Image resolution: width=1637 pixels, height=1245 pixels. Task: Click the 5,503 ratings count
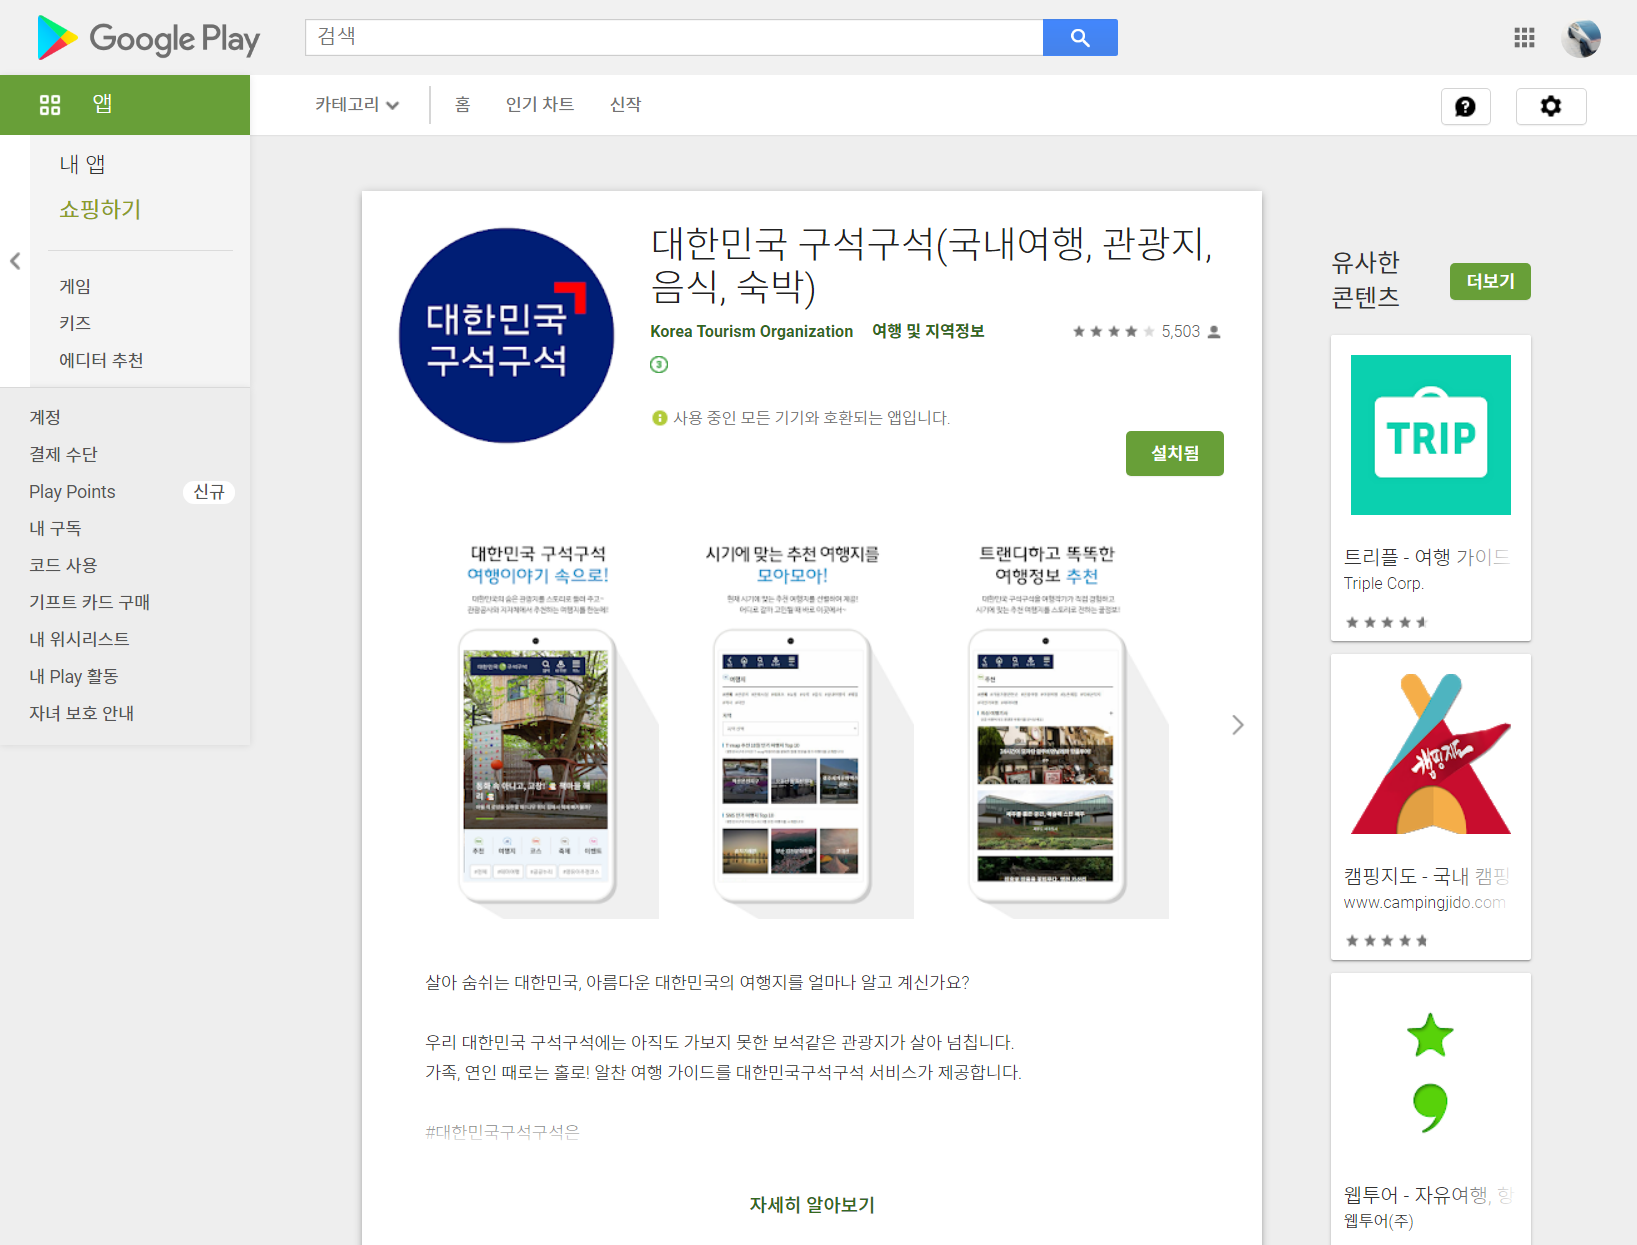pyautogui.click(x=1180, y=332)
